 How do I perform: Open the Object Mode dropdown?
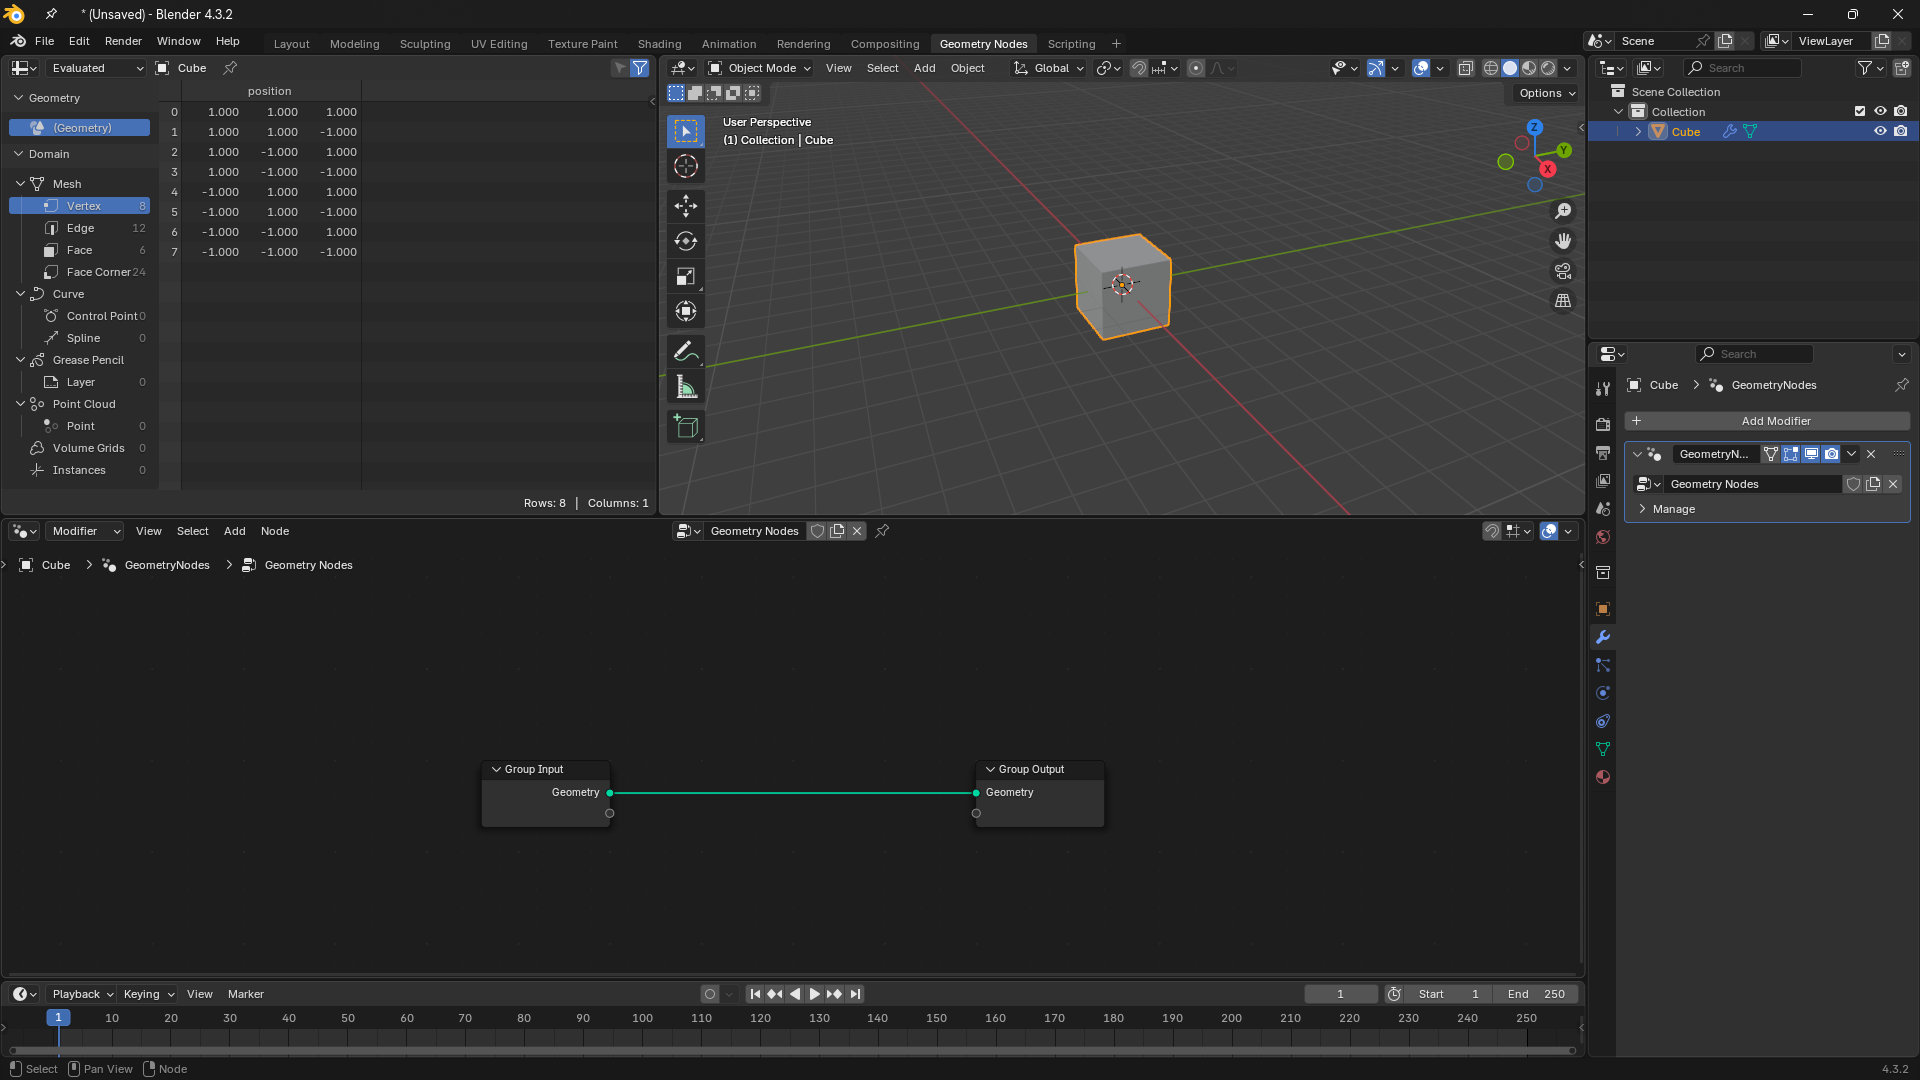[x=758, y=68]
